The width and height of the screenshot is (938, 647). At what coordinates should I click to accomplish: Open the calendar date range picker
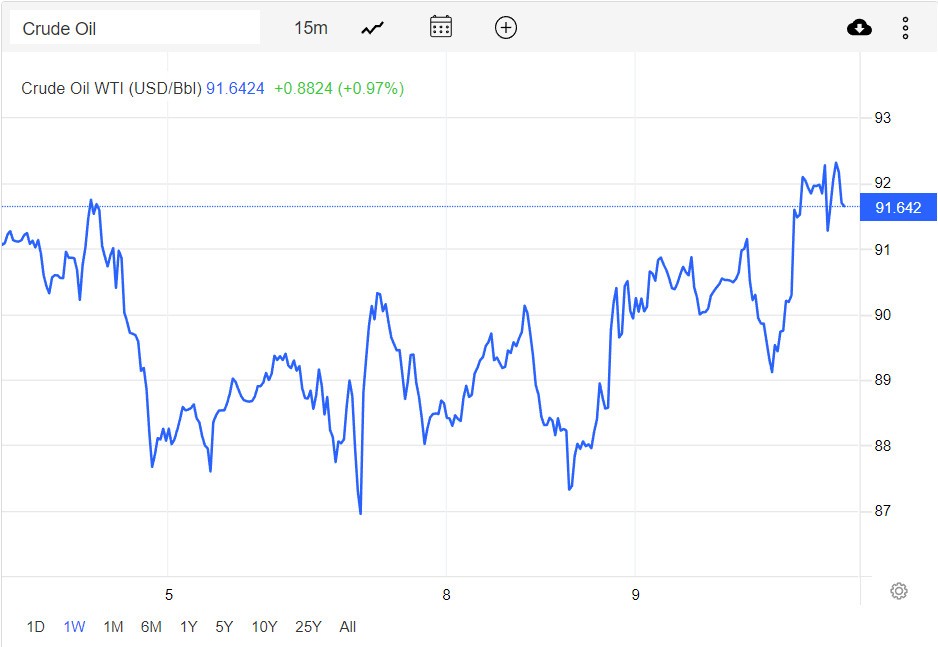(x=441, y=28)
